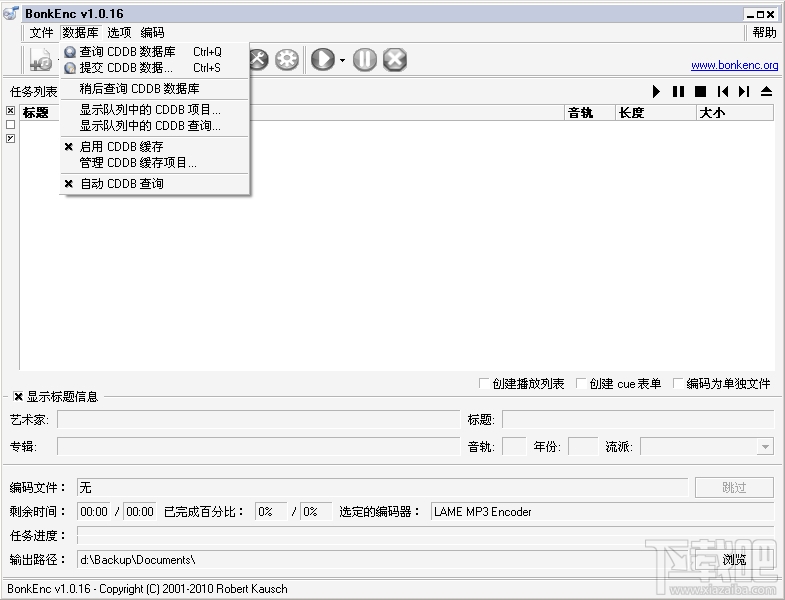Close the 数据库 menu in the menu bar
785x600 pixels.
(x=80, y=33)
